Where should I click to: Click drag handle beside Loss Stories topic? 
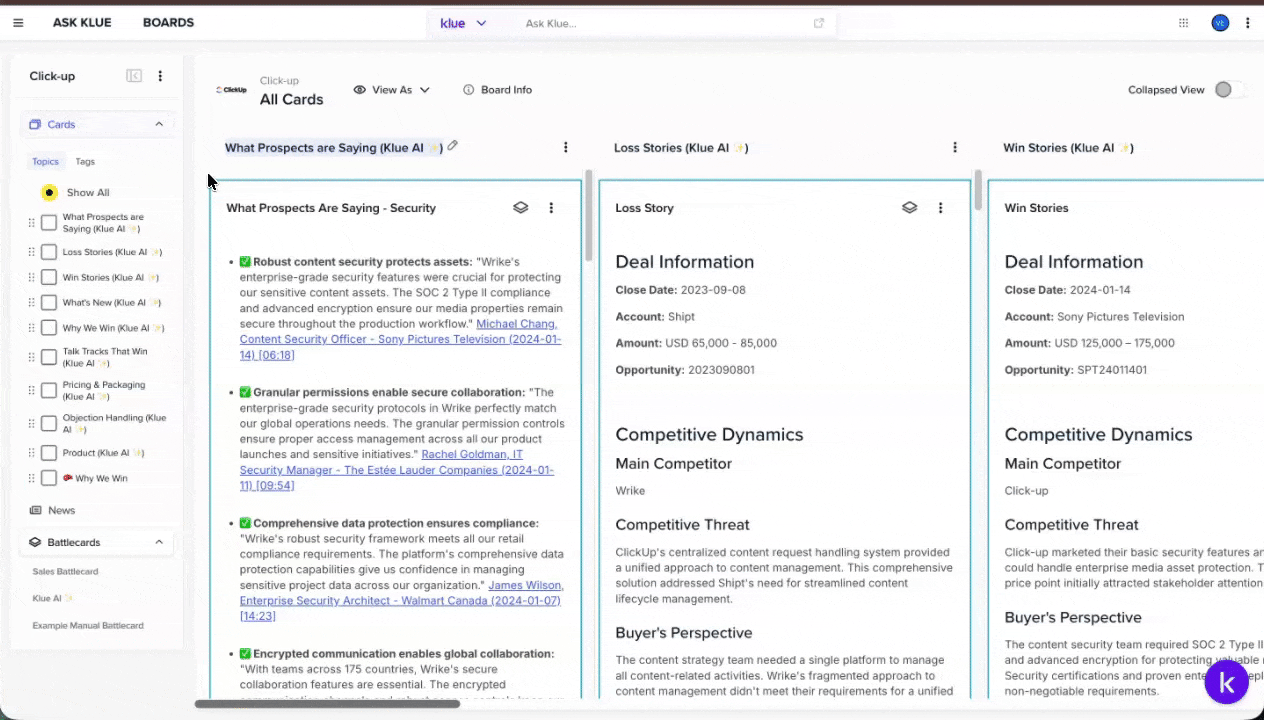pos(31,252)
